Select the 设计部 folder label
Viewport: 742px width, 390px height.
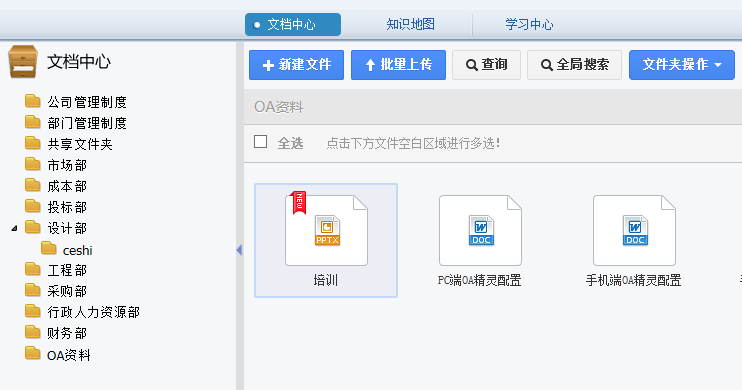(x=67, y=228)
